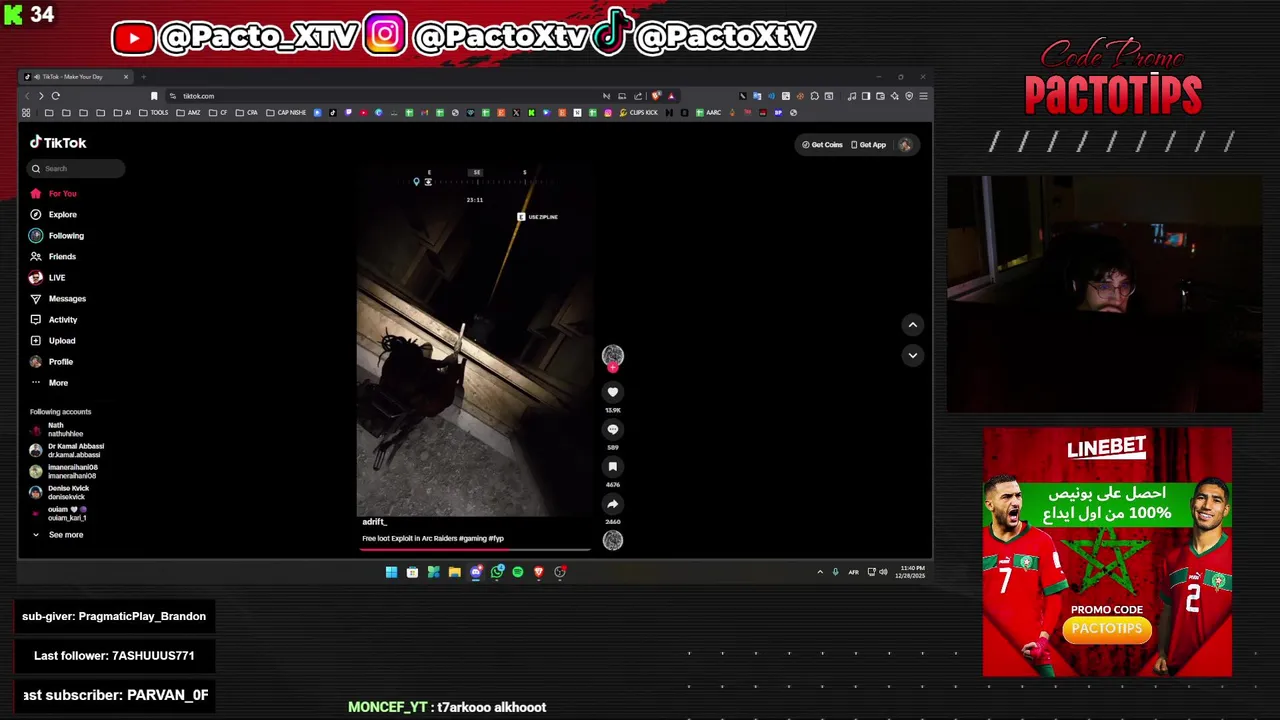Click the volume icon in system tray
The height and width of the screenshot is (720, 1280).
(x=883, y=572)
